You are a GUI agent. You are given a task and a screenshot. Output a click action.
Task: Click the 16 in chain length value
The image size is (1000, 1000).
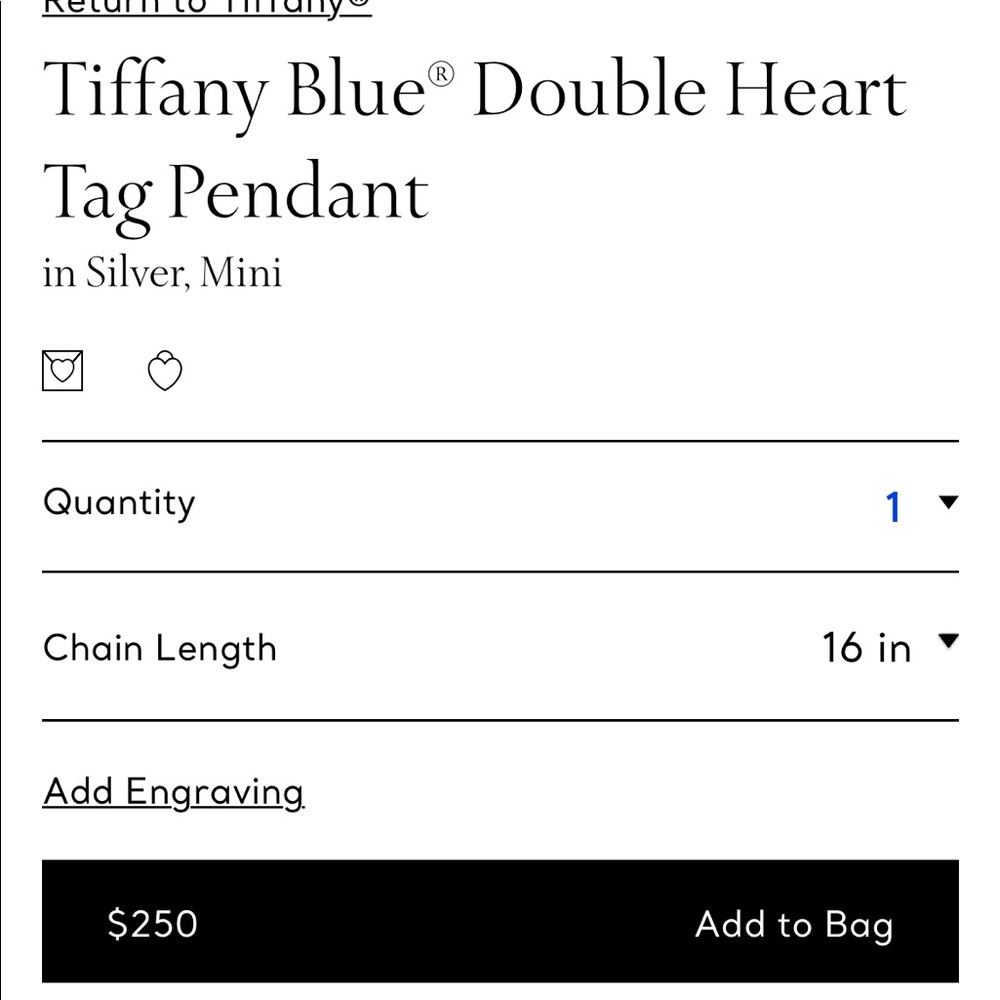[866, 648]
